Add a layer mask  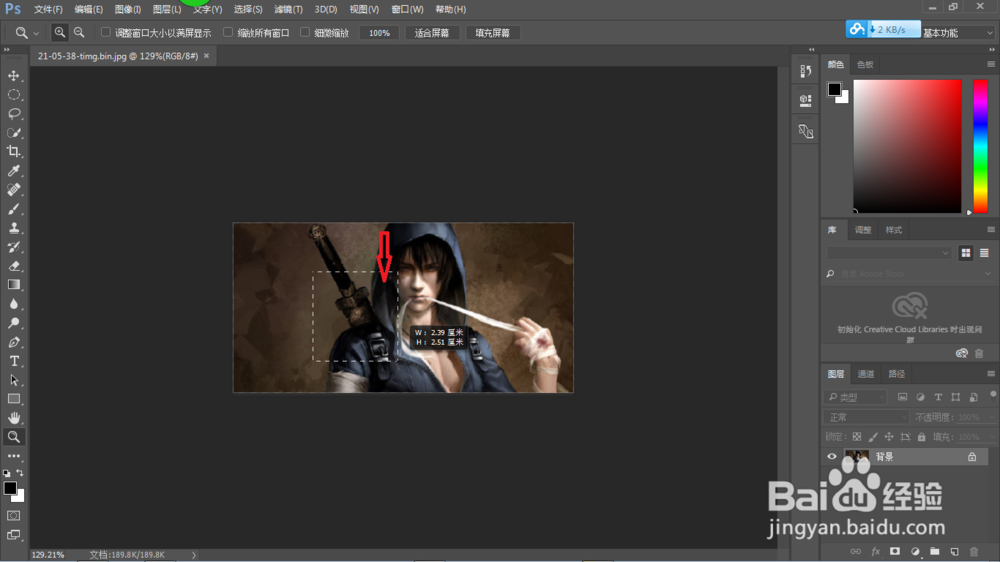point(895,551)
